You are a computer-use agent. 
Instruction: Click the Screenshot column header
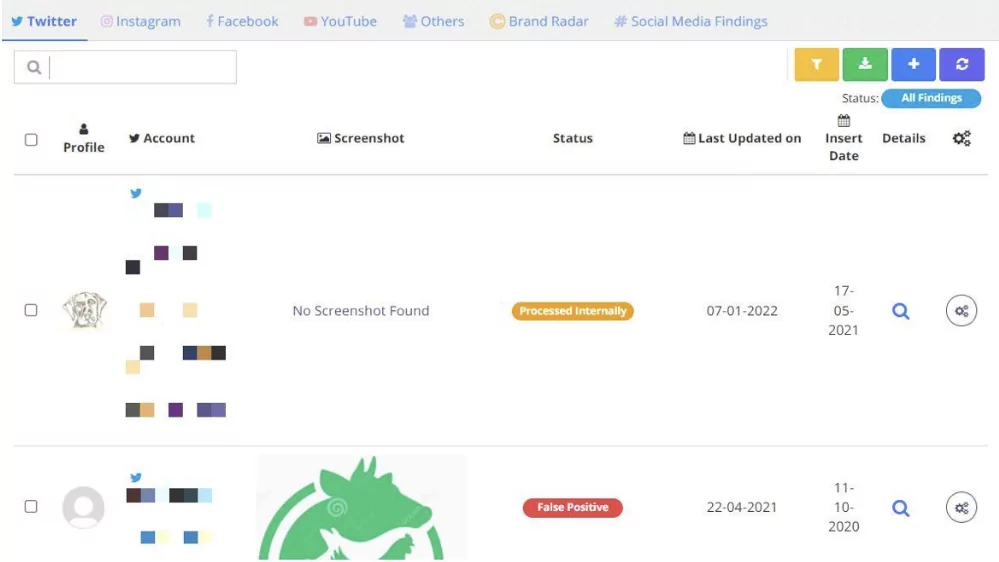[x=361, y=138]
